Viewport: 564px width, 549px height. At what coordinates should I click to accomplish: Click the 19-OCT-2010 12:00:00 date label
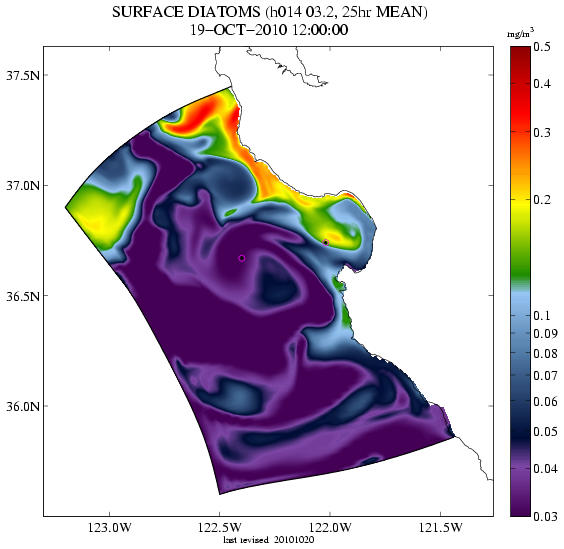(x=269, y=30)
